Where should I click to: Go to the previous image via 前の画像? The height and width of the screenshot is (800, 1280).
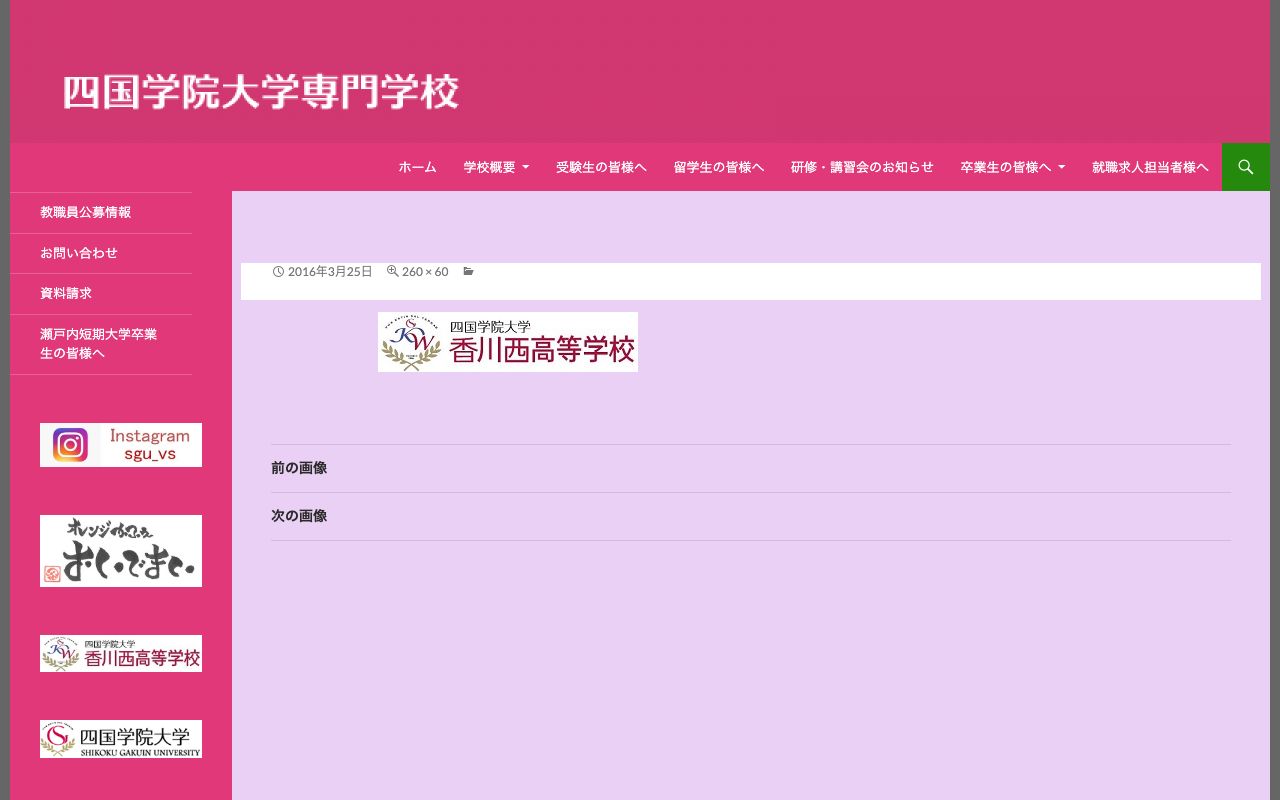[x=298, y=467]
